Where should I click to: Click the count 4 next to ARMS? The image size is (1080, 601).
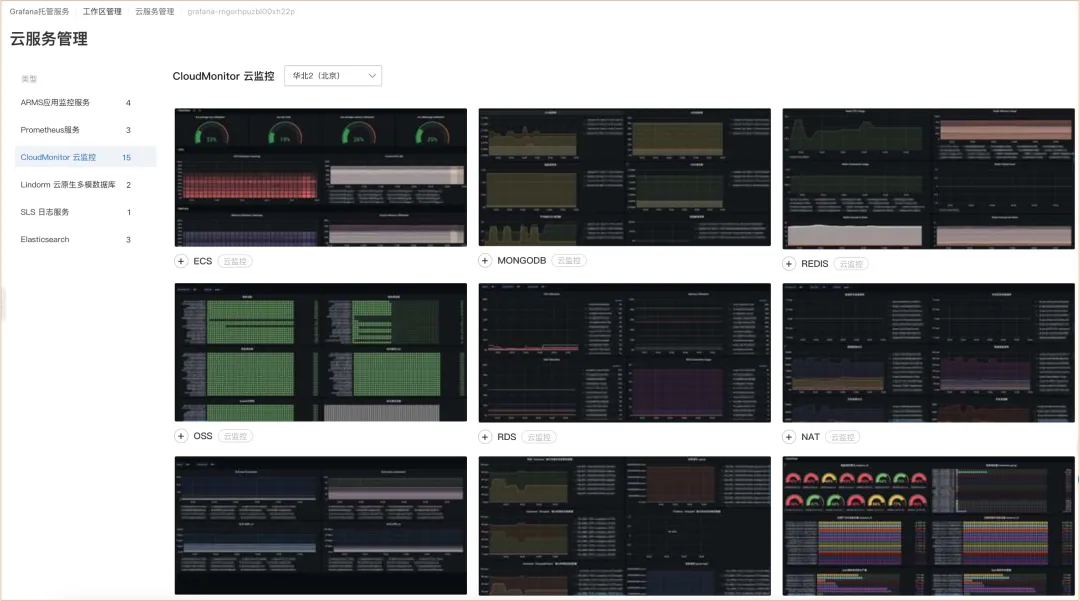point(128,103)
